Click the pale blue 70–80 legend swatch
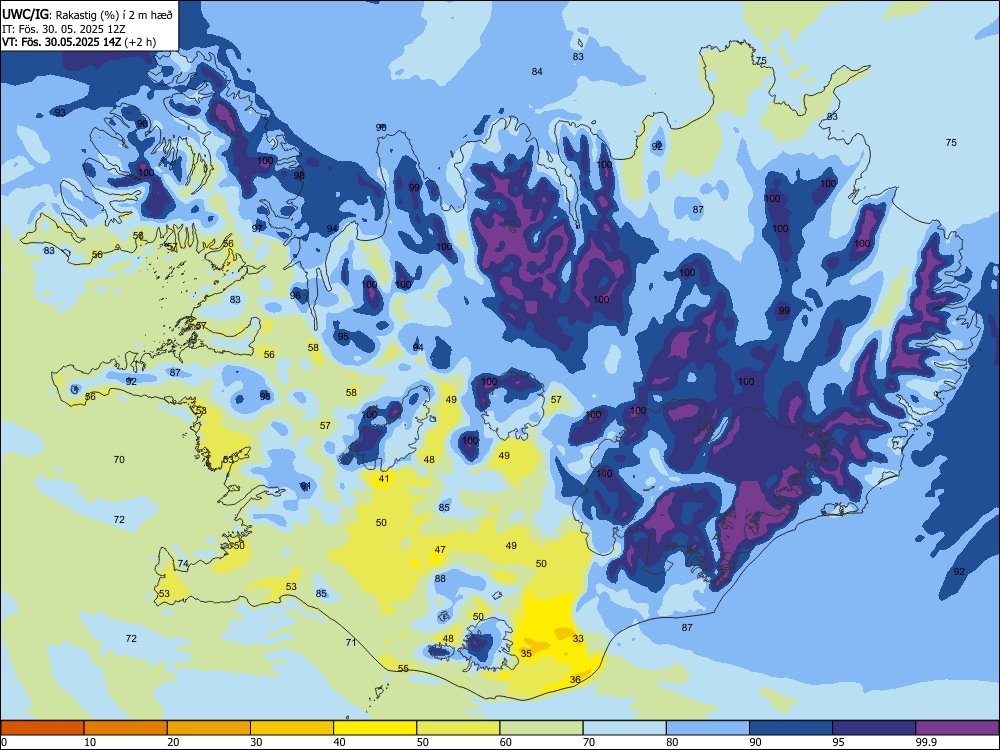Viewport: 1000px width, 750px height. click(x=624, y=728)
